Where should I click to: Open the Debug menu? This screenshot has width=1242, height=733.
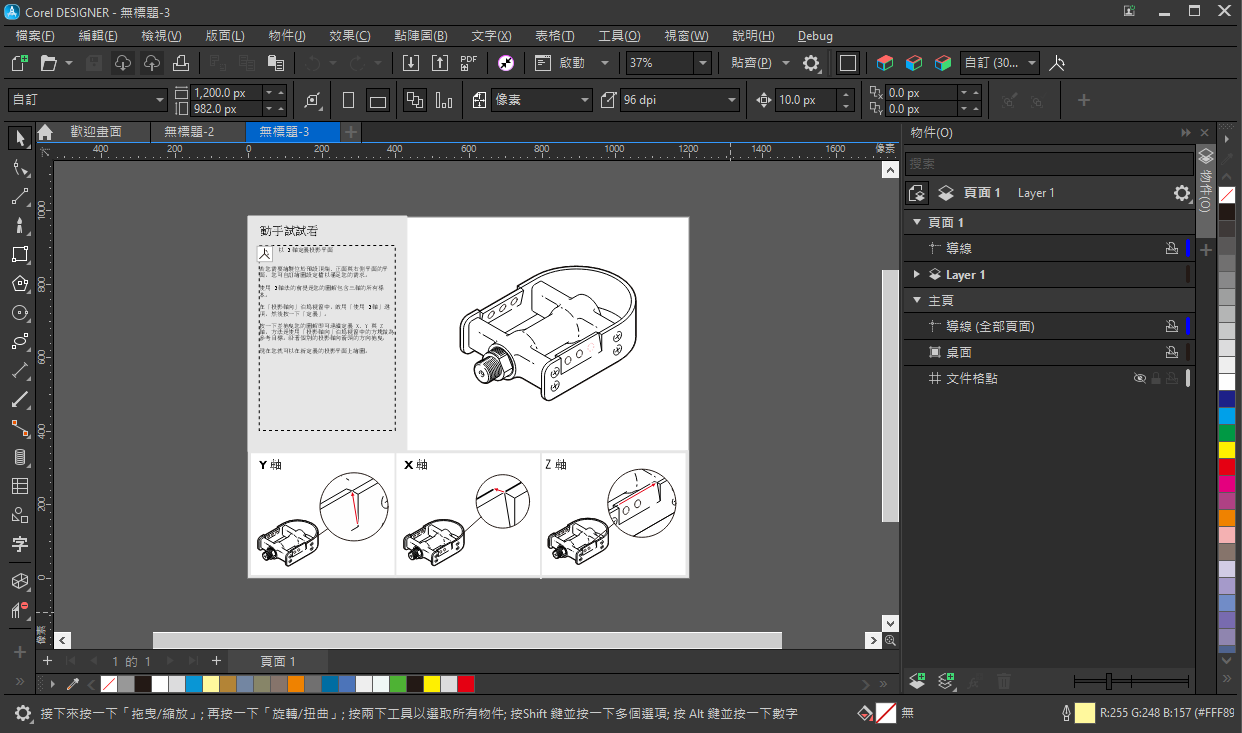[816, 35]
